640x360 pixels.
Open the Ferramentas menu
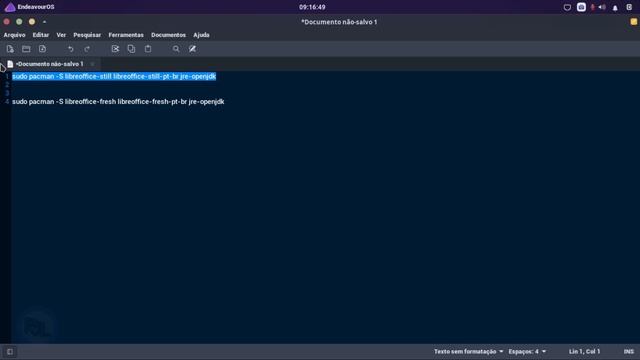[126, 35]
